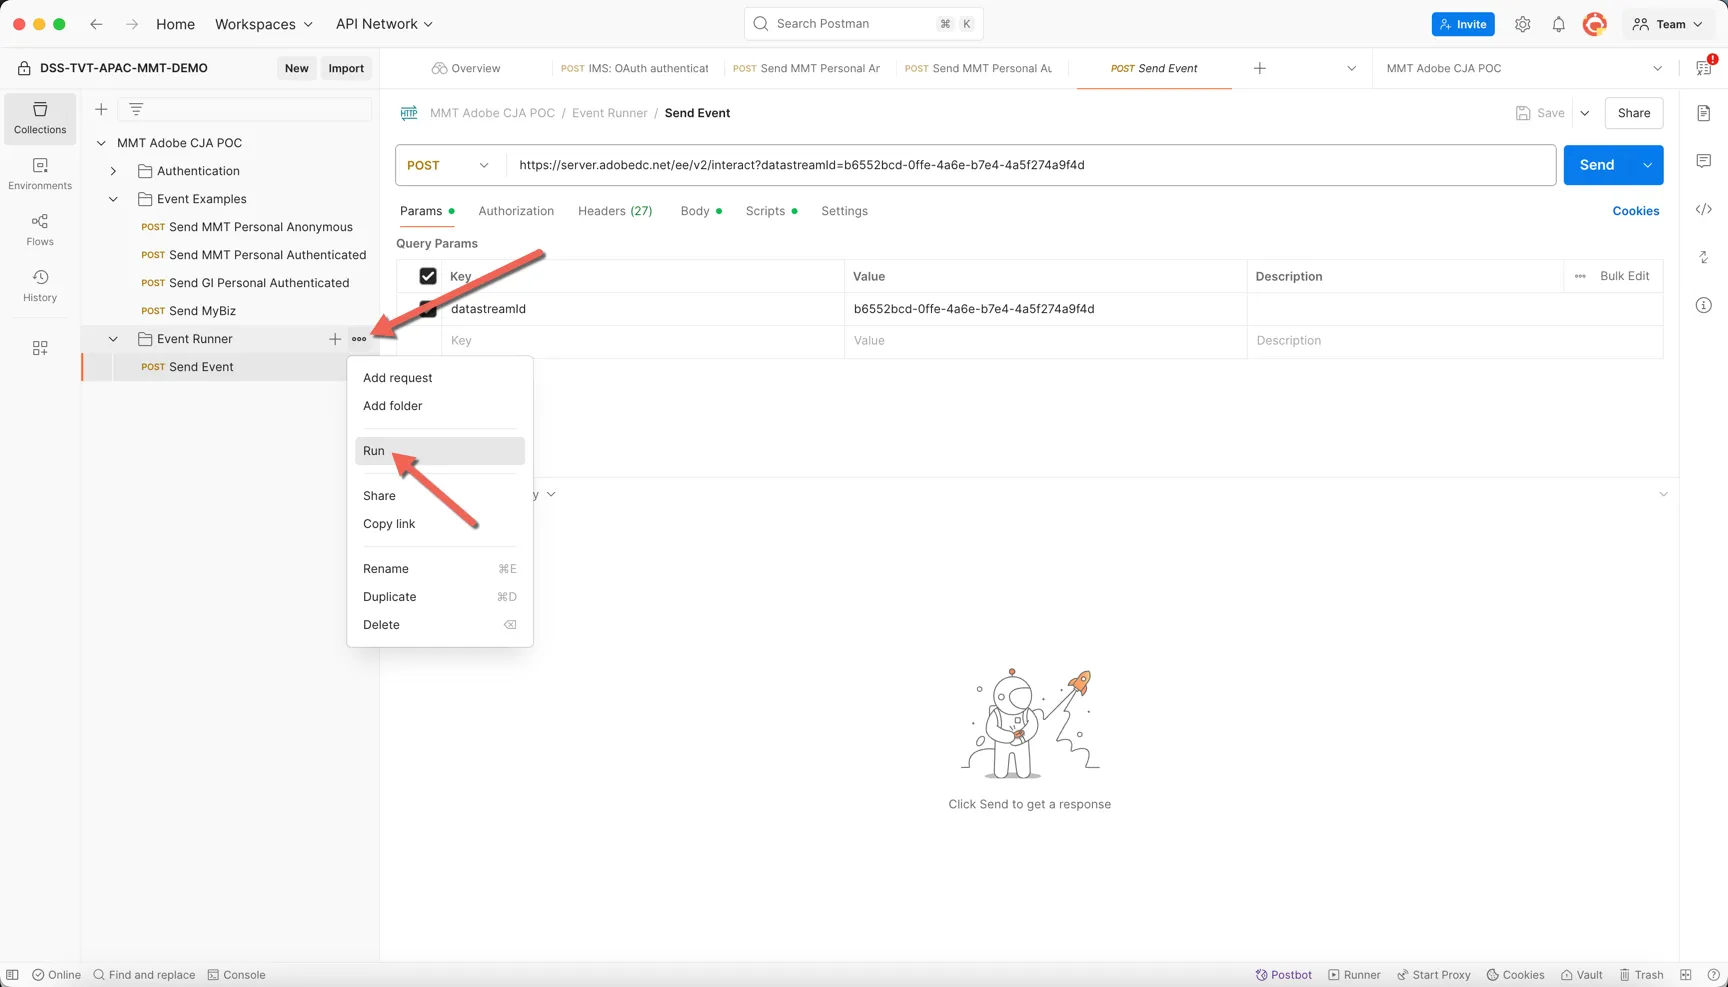Collapse the Event Examples folder
The image size is (1728, 987).
coord(113,199)
